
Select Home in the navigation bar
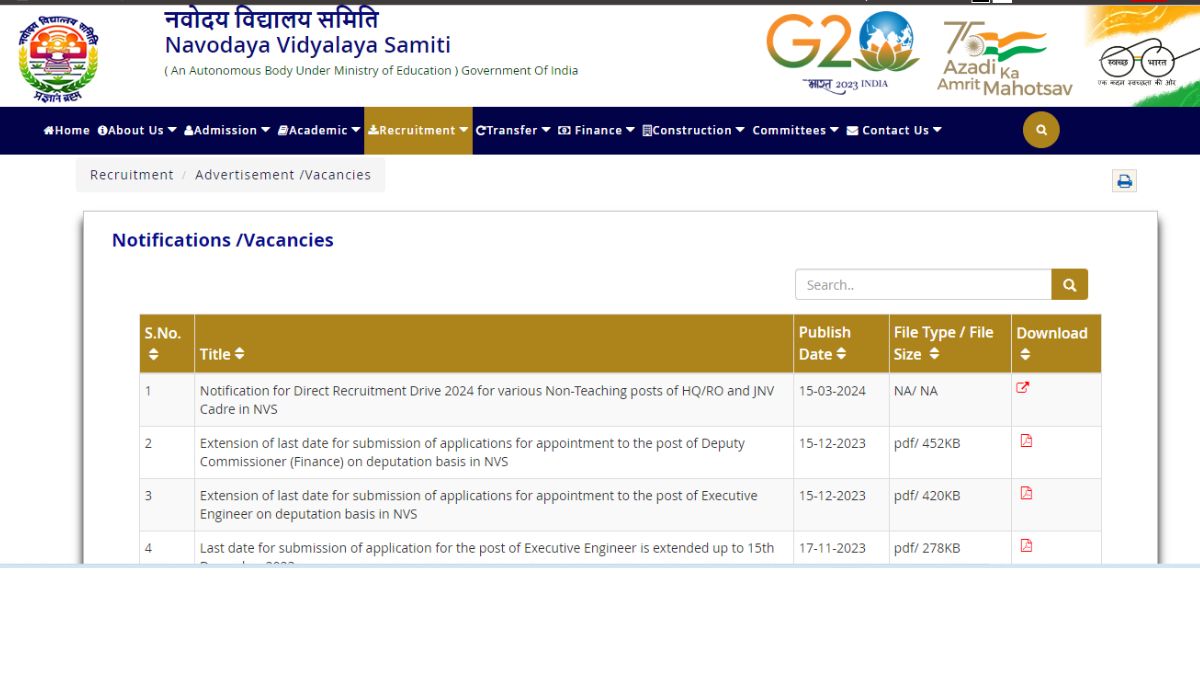click(x=67, y=130)
